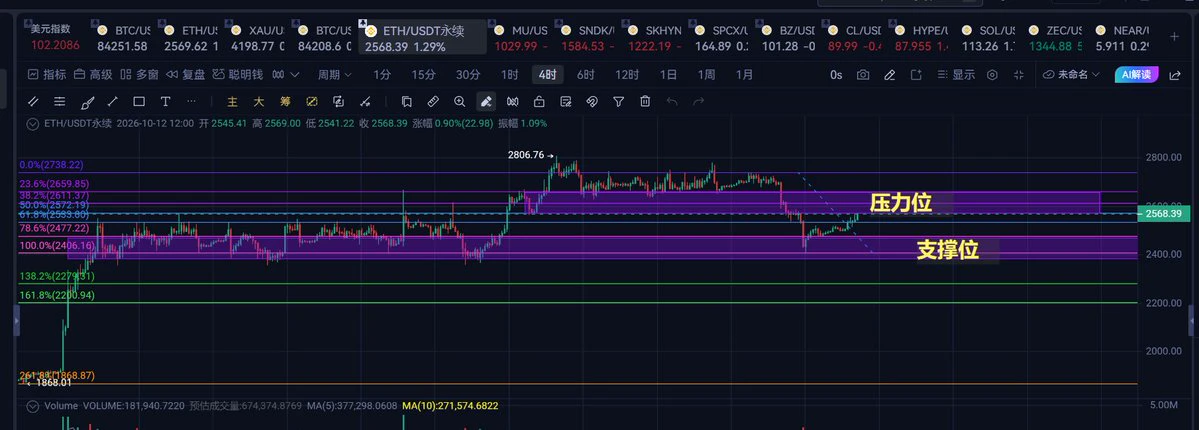Click the dotted line pen tool icon
The image size is (1199, 430).
pyautogui.click(x=365, y=101)
